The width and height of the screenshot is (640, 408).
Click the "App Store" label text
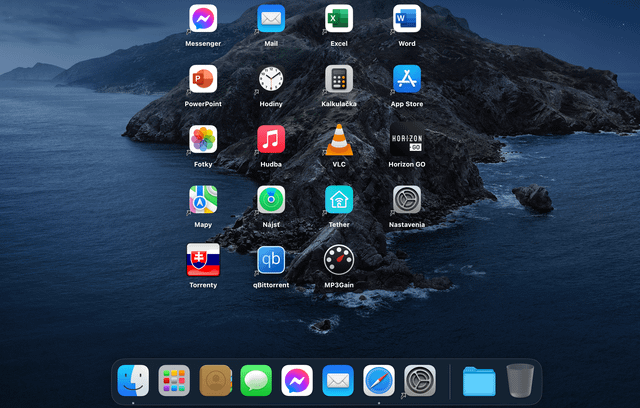(407, 104)
